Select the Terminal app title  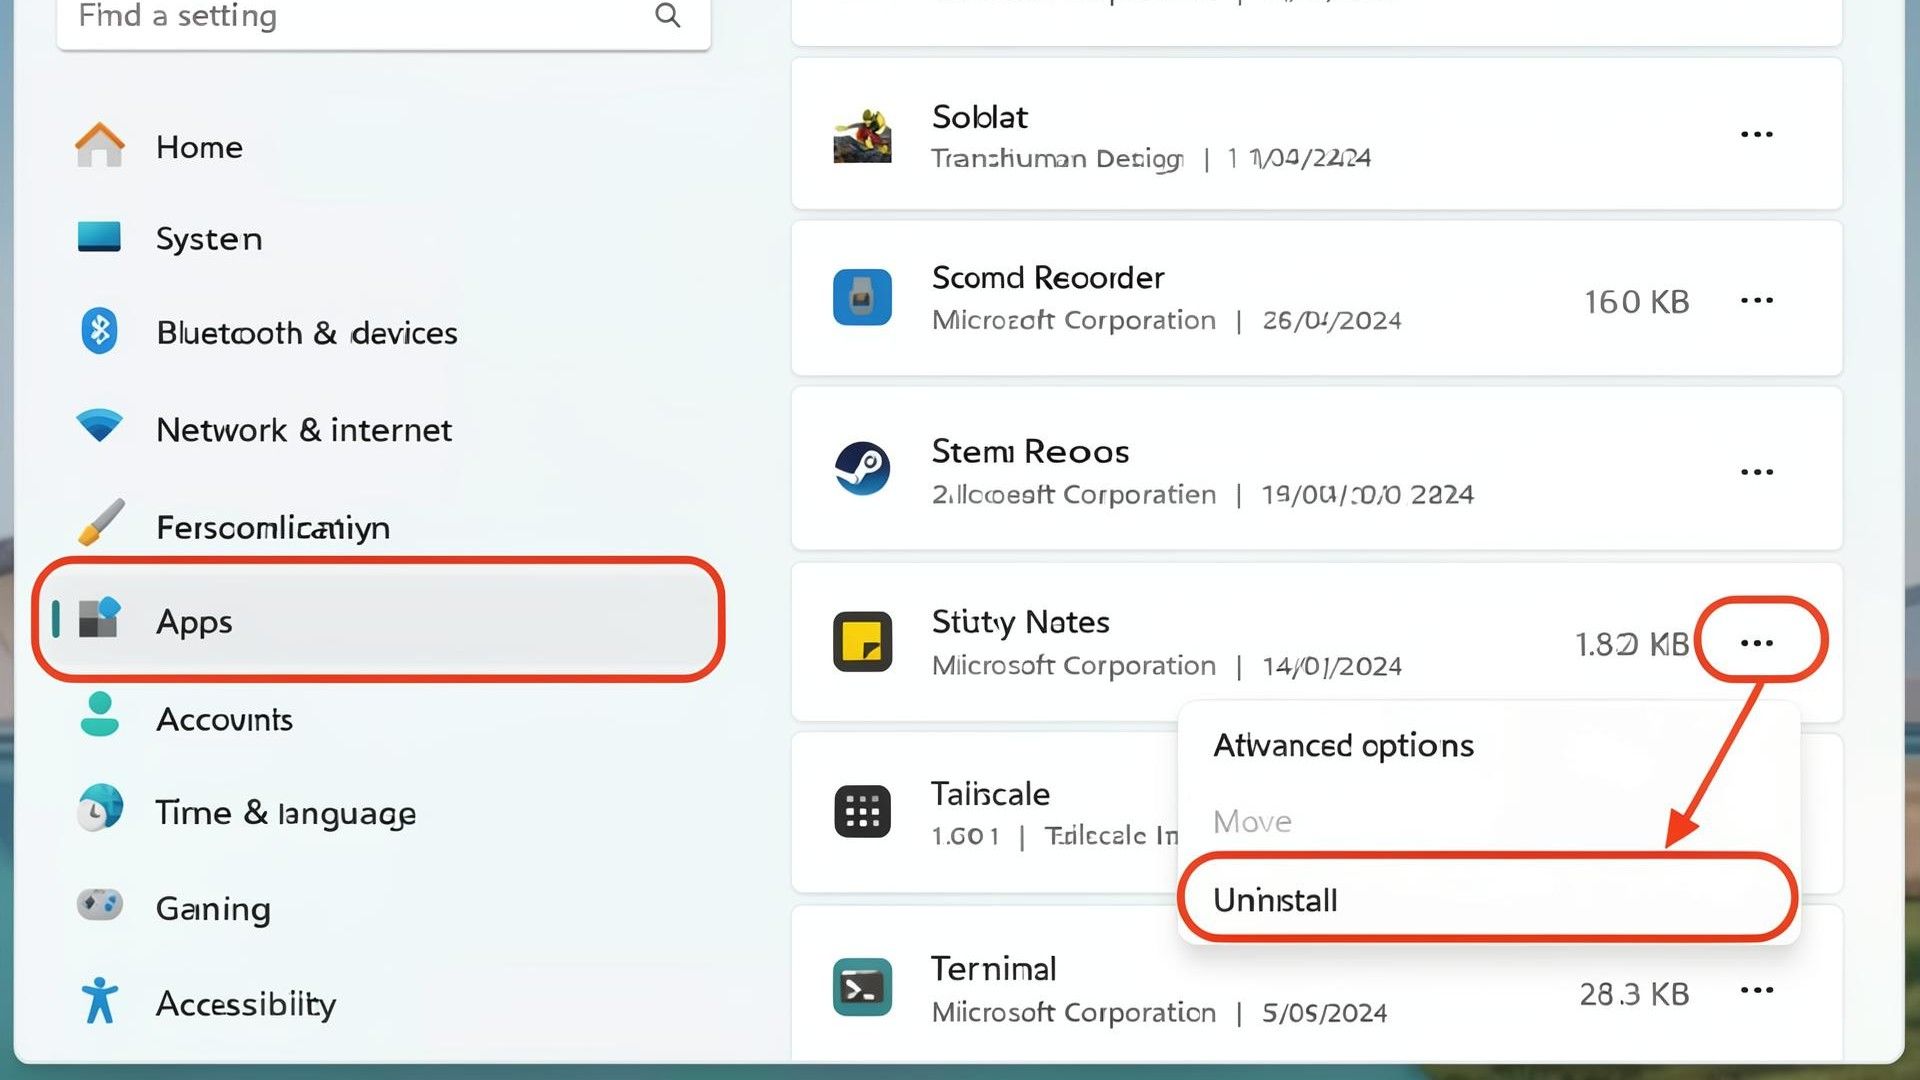pyautogui.click(x=993, y=968)
